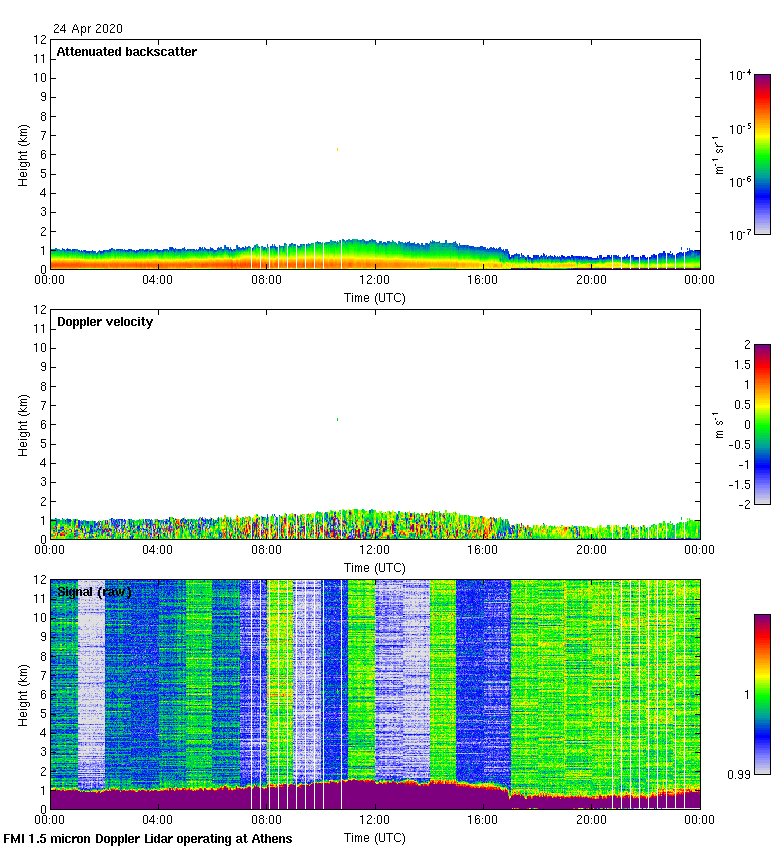Click the backscatter color bar scale

(x=762, y=154)
